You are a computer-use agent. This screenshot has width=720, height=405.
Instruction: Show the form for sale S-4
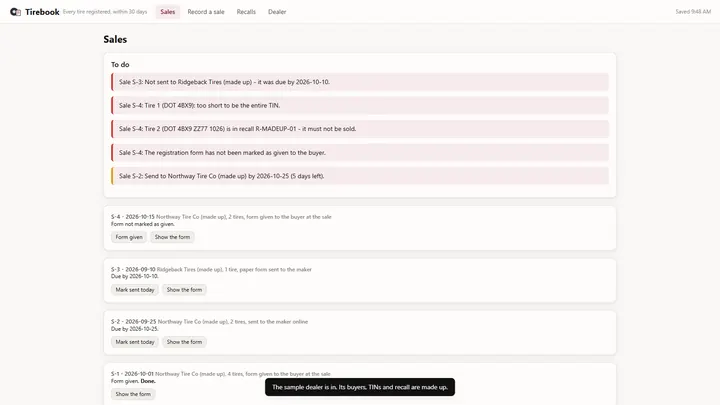[x=172, y=237]
